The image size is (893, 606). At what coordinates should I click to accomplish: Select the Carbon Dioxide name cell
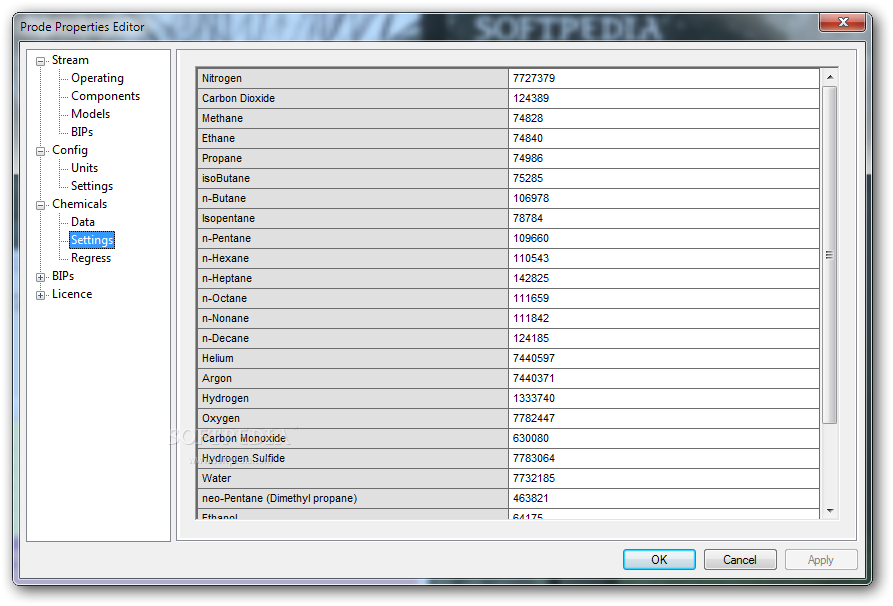[x=353, y=98]
